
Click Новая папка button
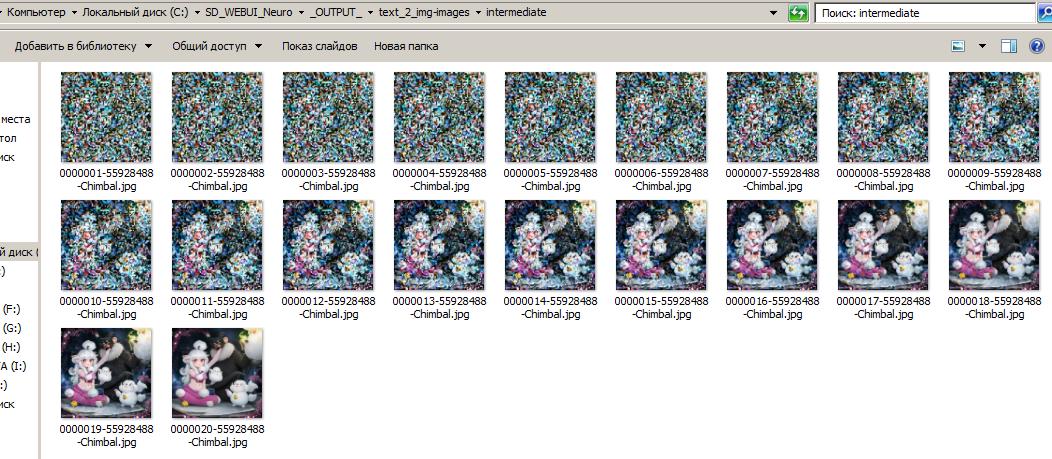pyautogui.click(x=406, y=46)
